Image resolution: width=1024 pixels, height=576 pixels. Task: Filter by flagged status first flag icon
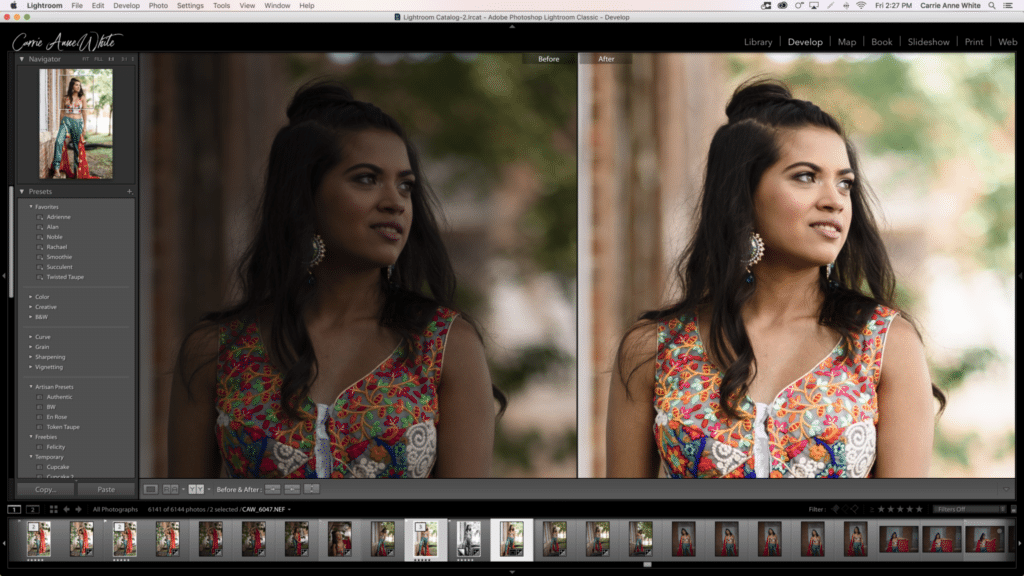coord(835,509)
